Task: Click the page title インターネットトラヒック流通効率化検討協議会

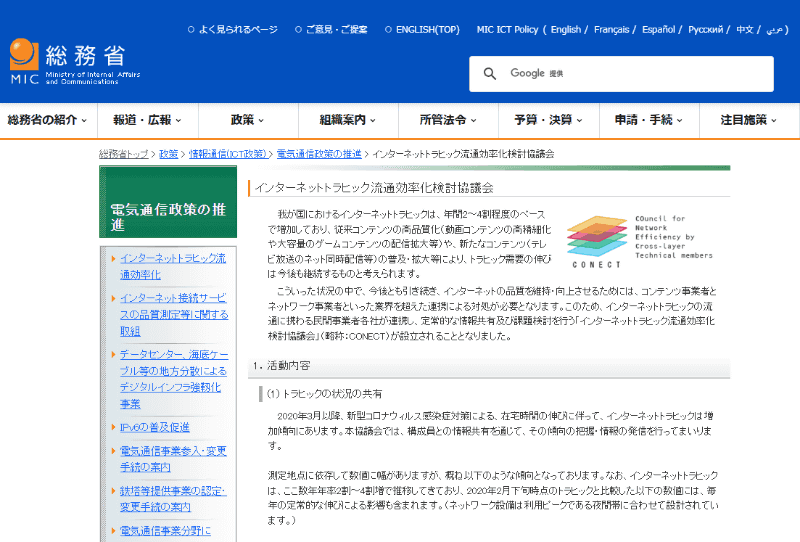Action: click(374, 188)
